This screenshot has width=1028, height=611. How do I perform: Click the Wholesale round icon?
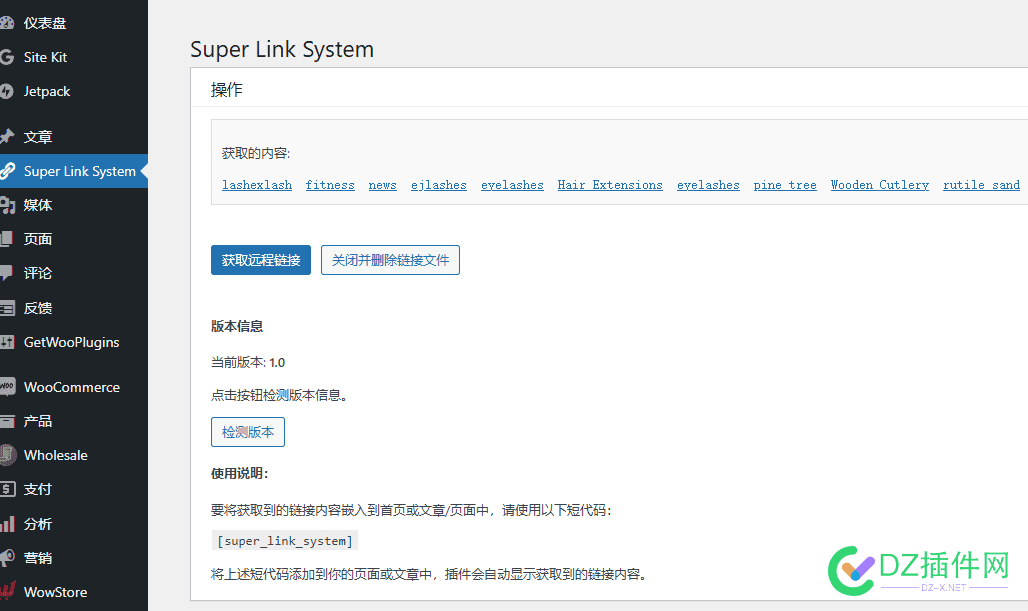7,455
